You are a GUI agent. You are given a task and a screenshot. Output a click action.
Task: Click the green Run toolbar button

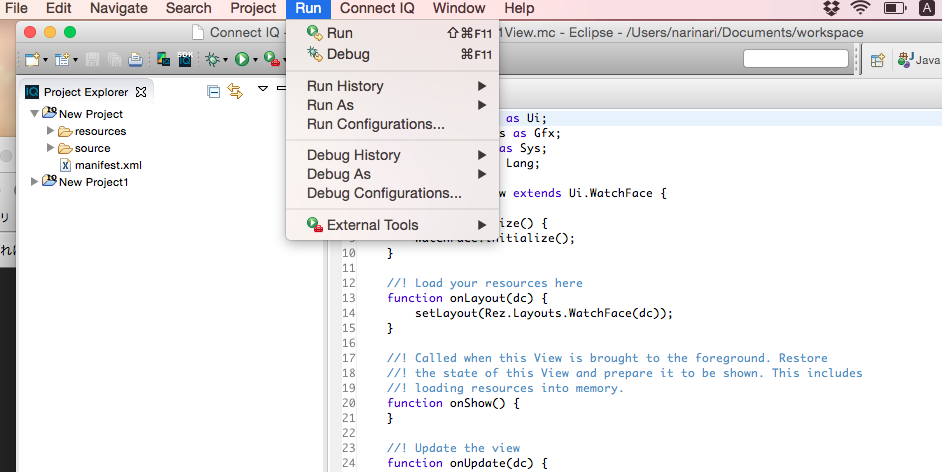[x=242, y=59]
